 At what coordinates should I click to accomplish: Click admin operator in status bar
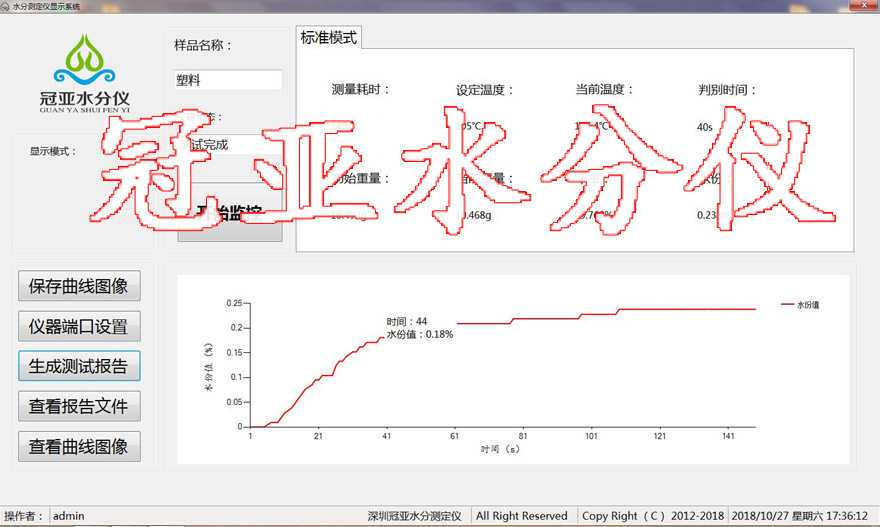[x=68, y=516]
